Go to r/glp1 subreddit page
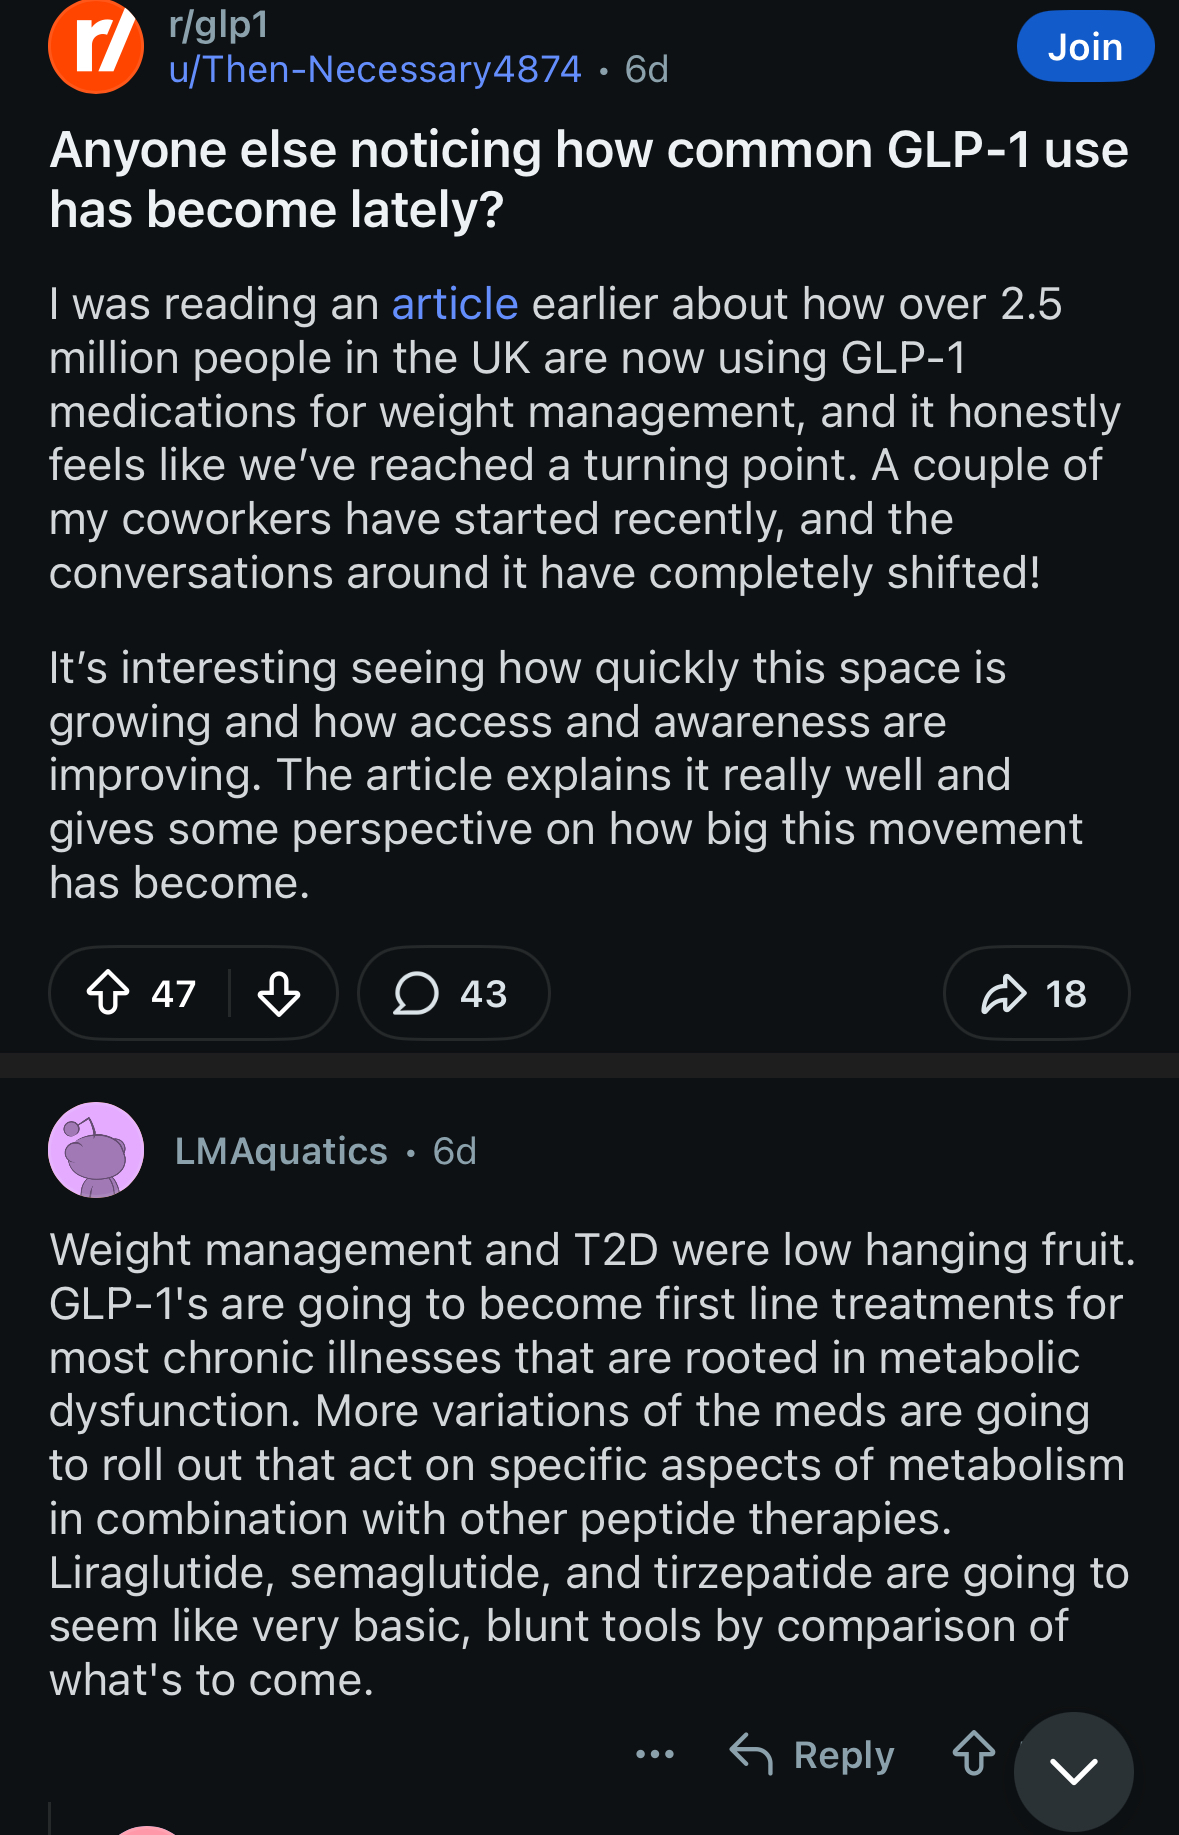The height and width of the screenshot is (1835, 1179). [219, 25]
